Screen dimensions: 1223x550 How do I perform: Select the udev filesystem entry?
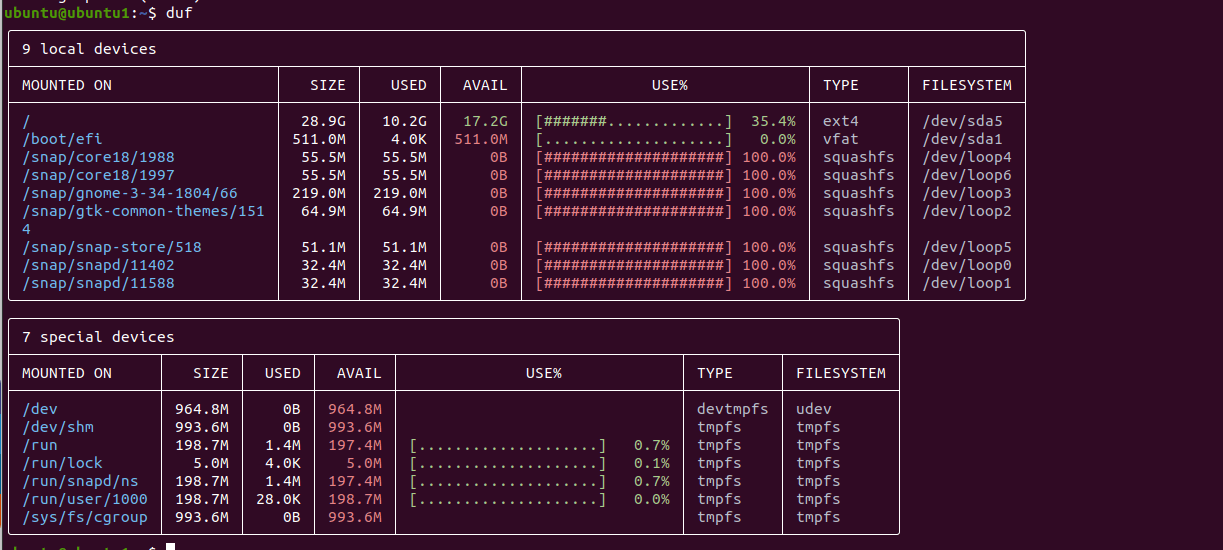point(814,409)
